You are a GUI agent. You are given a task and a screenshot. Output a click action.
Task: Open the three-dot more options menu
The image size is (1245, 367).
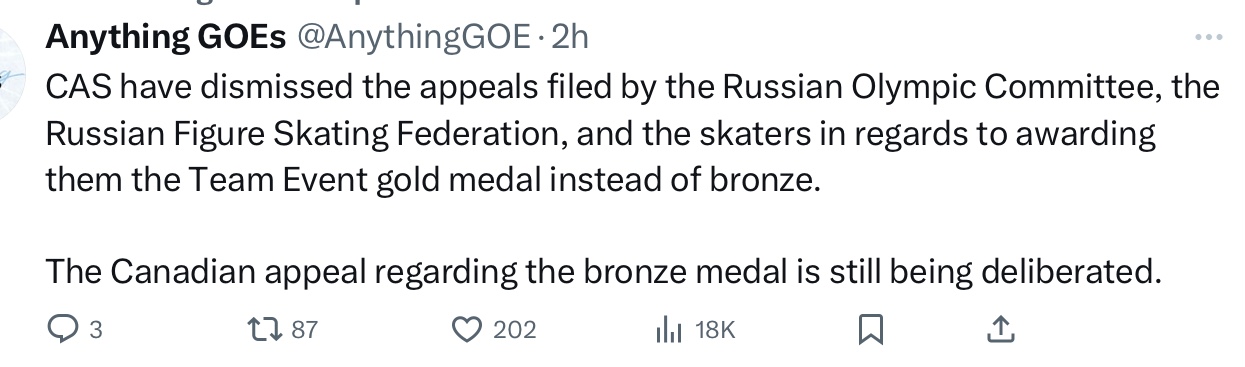click(1209, 38)
